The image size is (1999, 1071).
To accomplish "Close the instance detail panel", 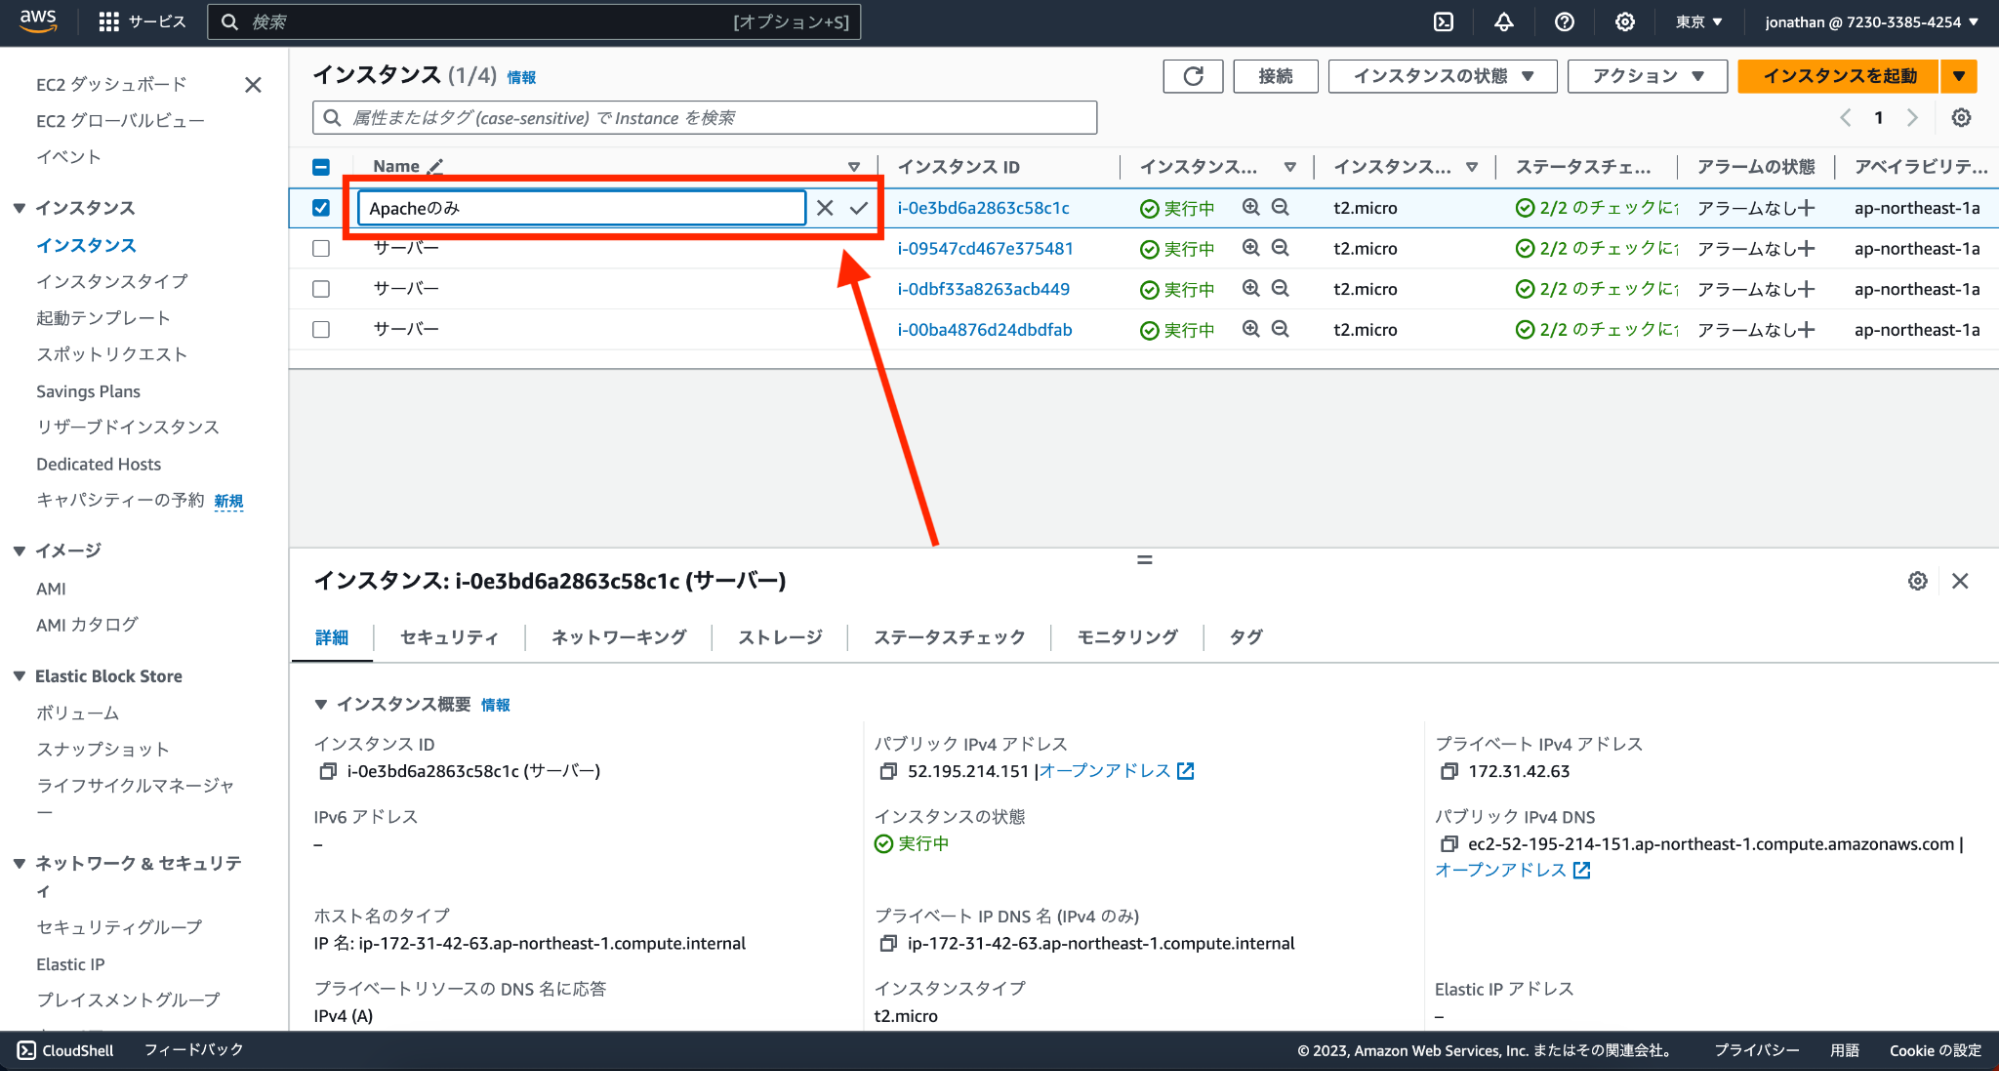I will [x=1960, y=581].
